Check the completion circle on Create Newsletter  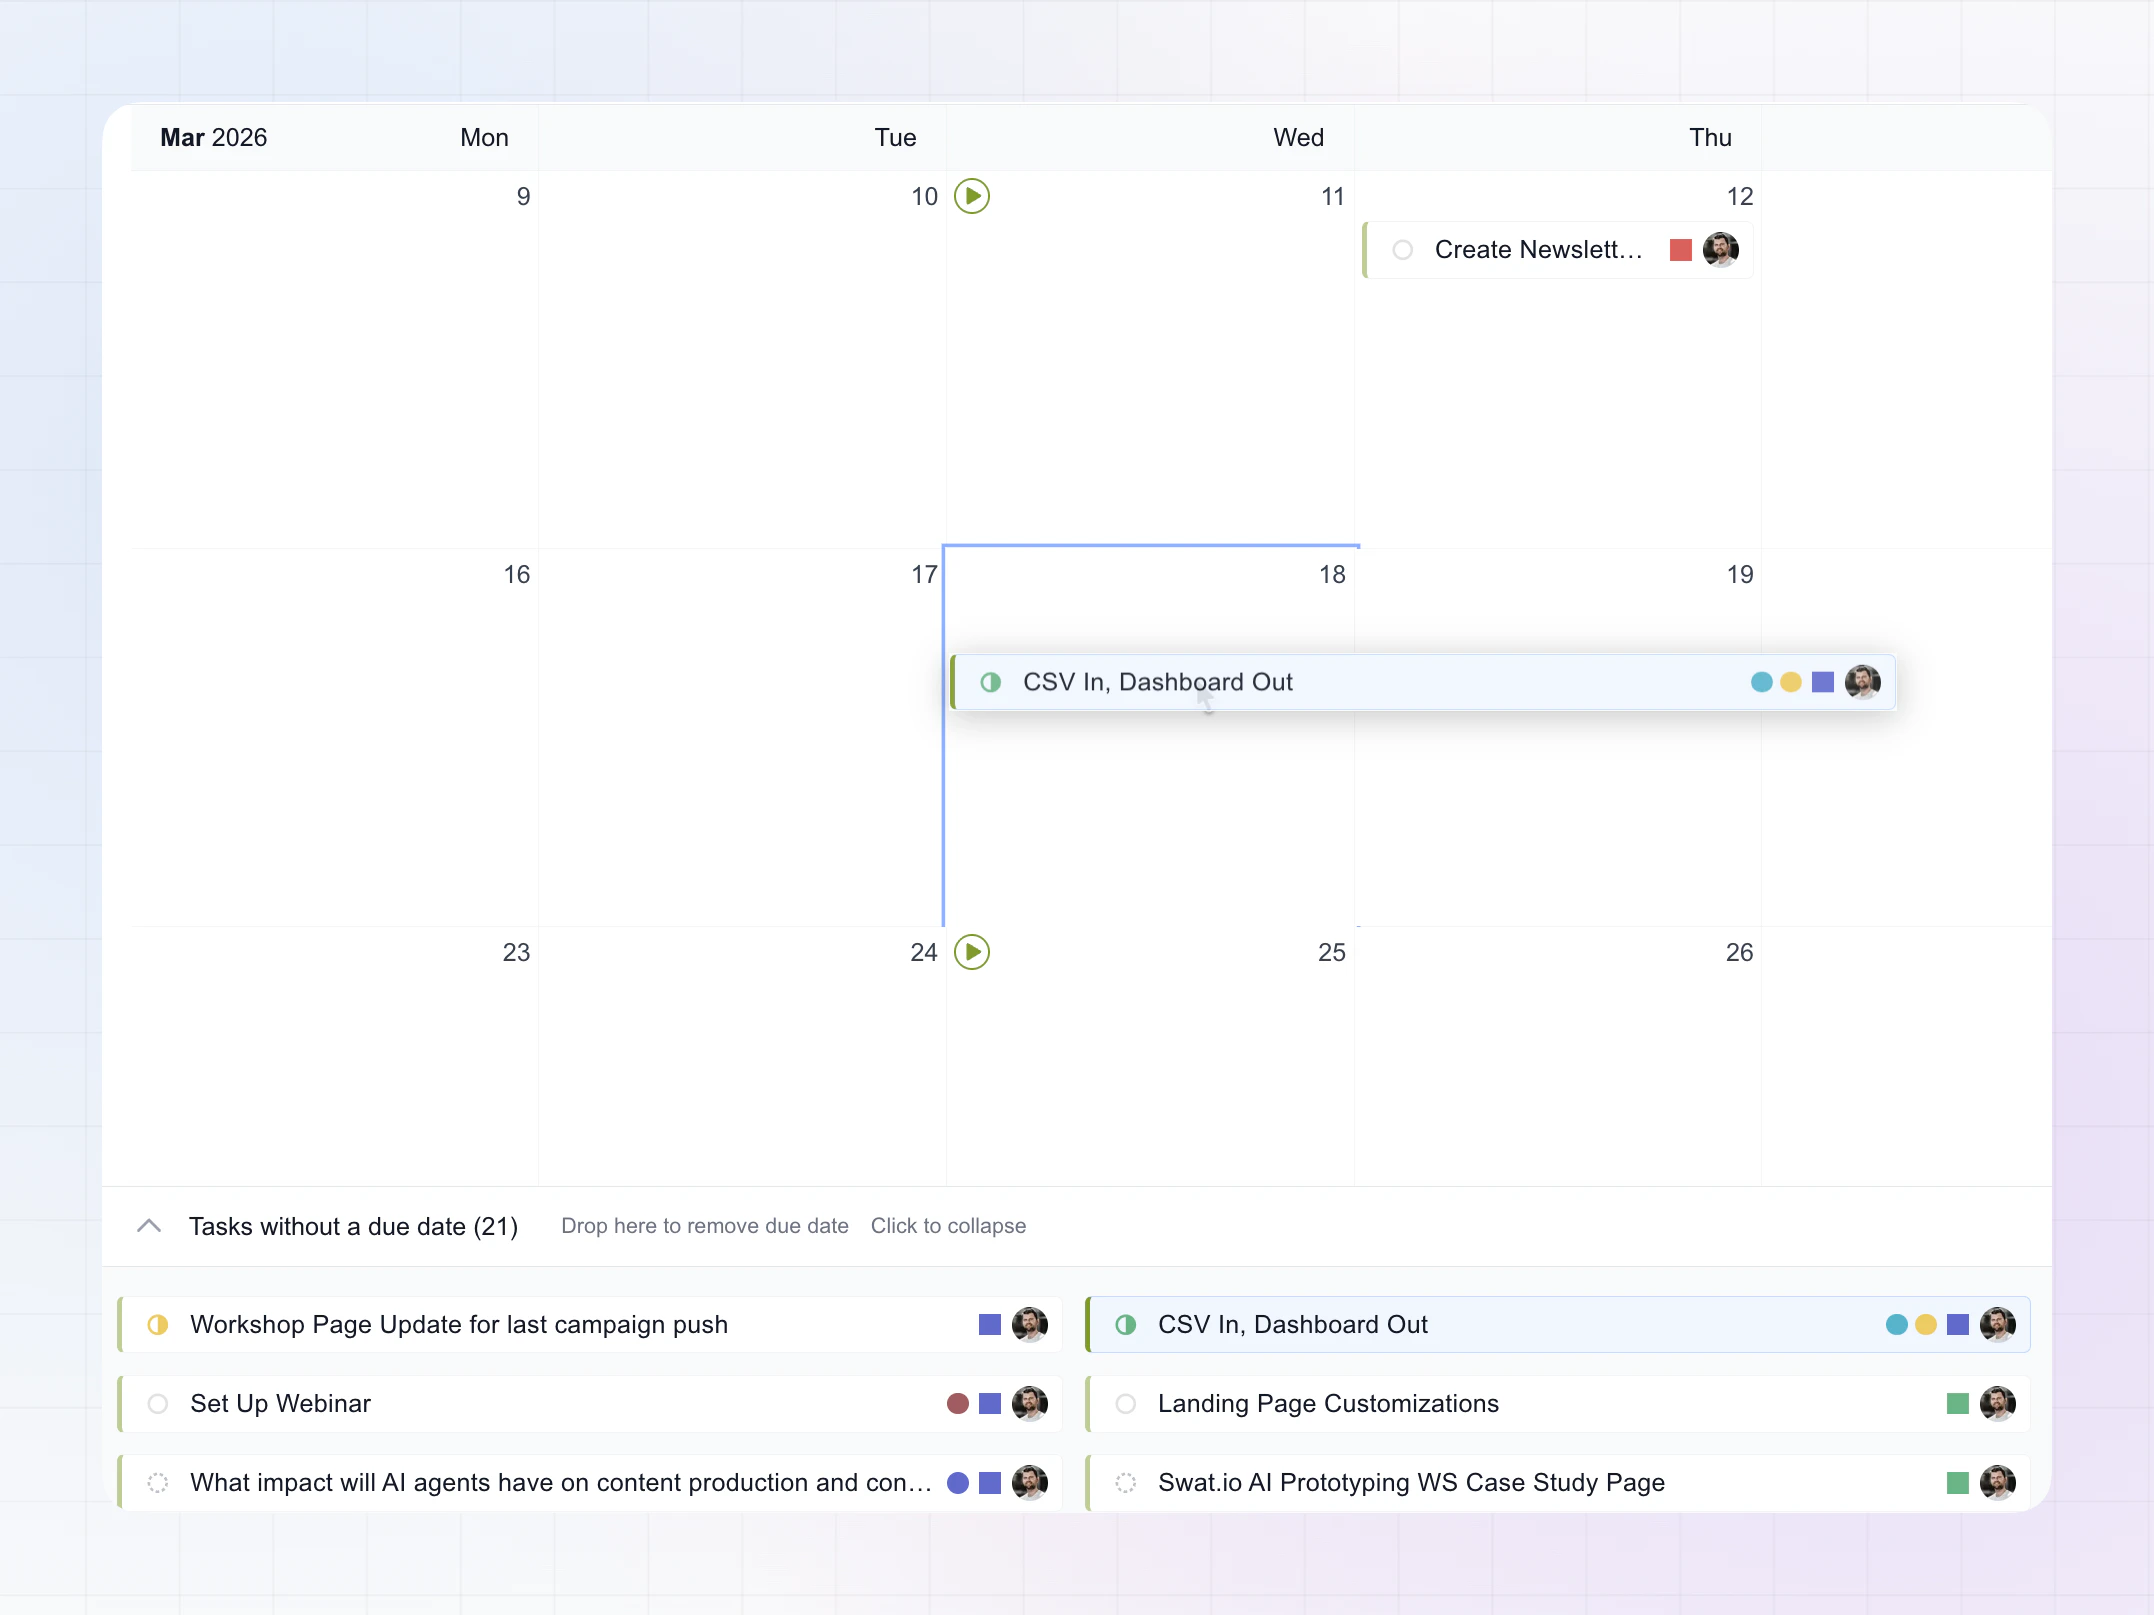click(1403, 250)
